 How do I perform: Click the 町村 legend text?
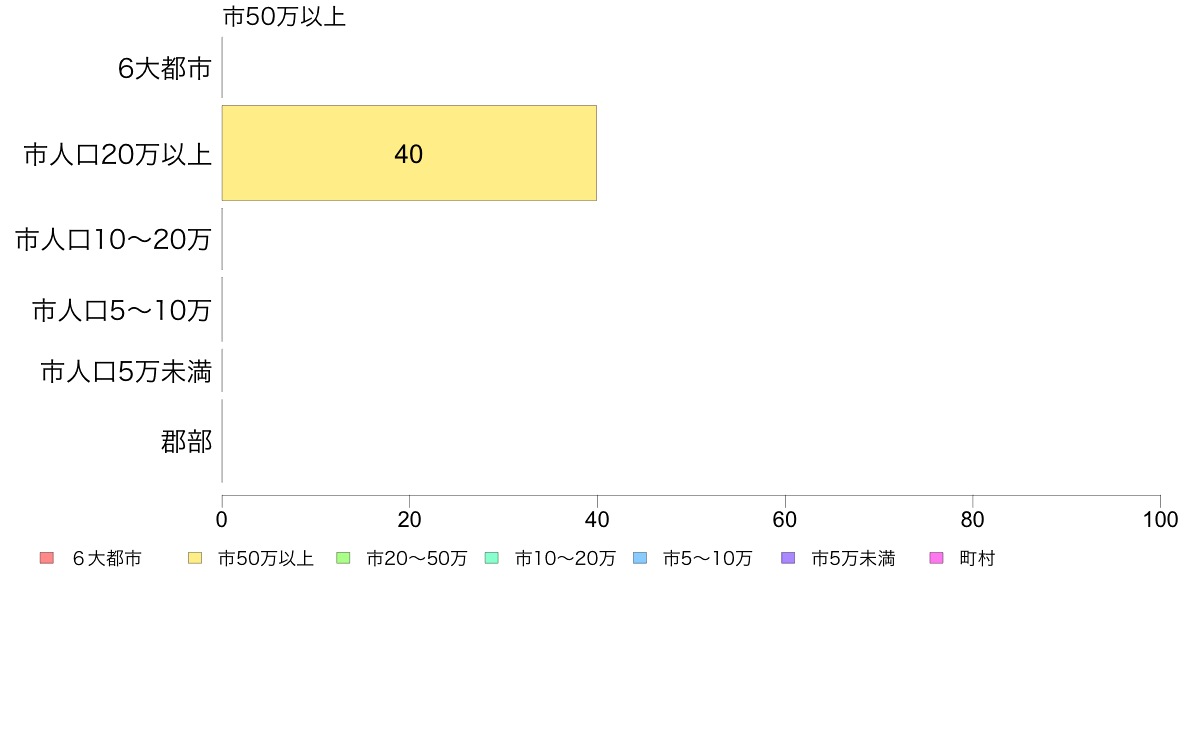tap(977, 559)
